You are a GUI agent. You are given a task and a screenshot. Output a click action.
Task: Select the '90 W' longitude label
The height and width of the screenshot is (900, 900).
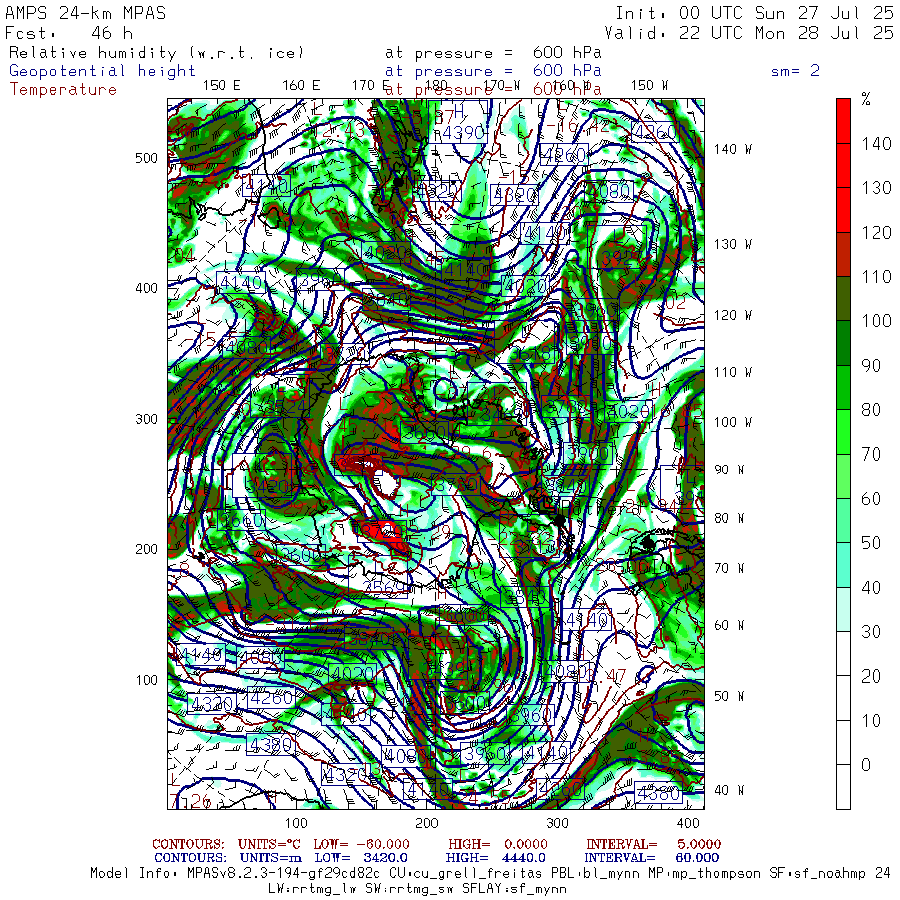click(x=729, y=470)
